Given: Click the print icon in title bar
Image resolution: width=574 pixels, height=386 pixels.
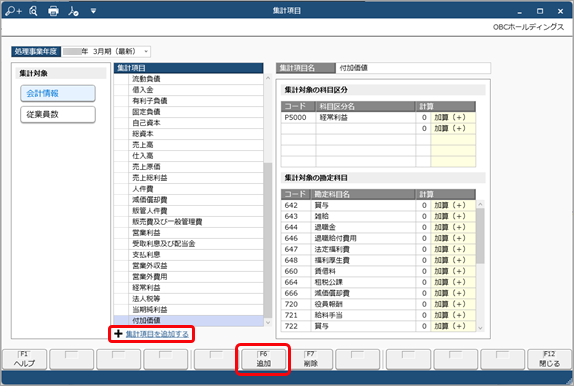Looking at the screenshot, I should coord(53,11).
